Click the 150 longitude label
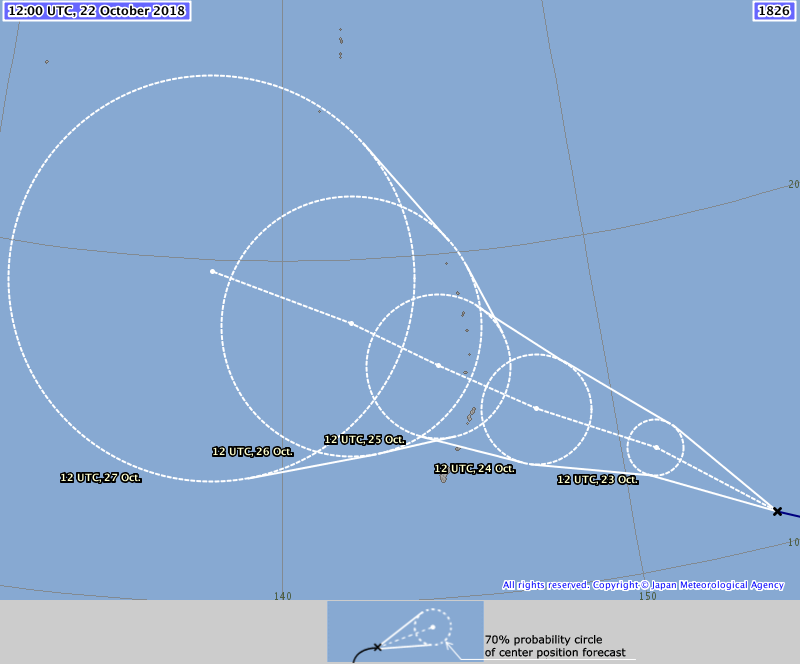800x664 pixels. point(647,596)
